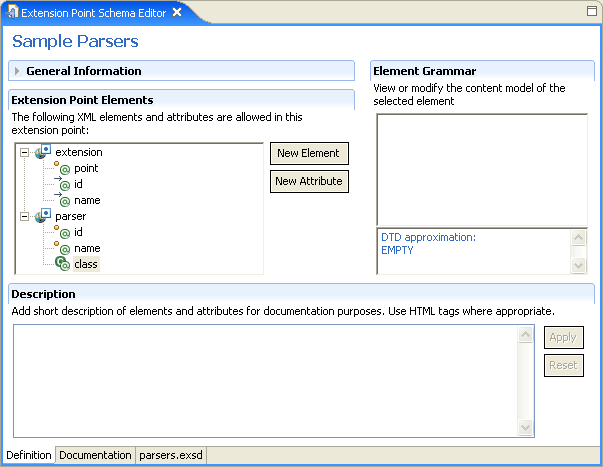Click the Reset button
The width and height of the screenshot is (603, 467).
[563, 365]
